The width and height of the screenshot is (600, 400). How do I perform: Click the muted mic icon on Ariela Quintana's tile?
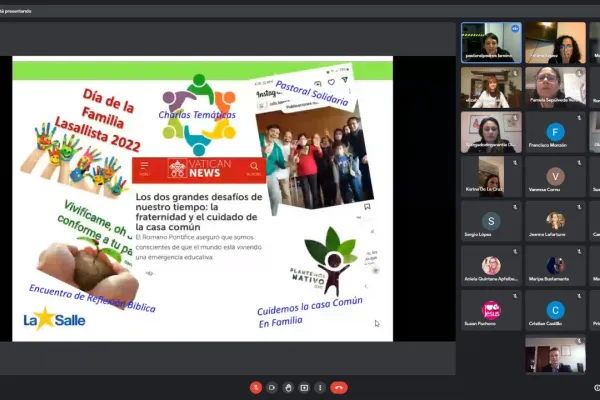(x=515, y=251)
